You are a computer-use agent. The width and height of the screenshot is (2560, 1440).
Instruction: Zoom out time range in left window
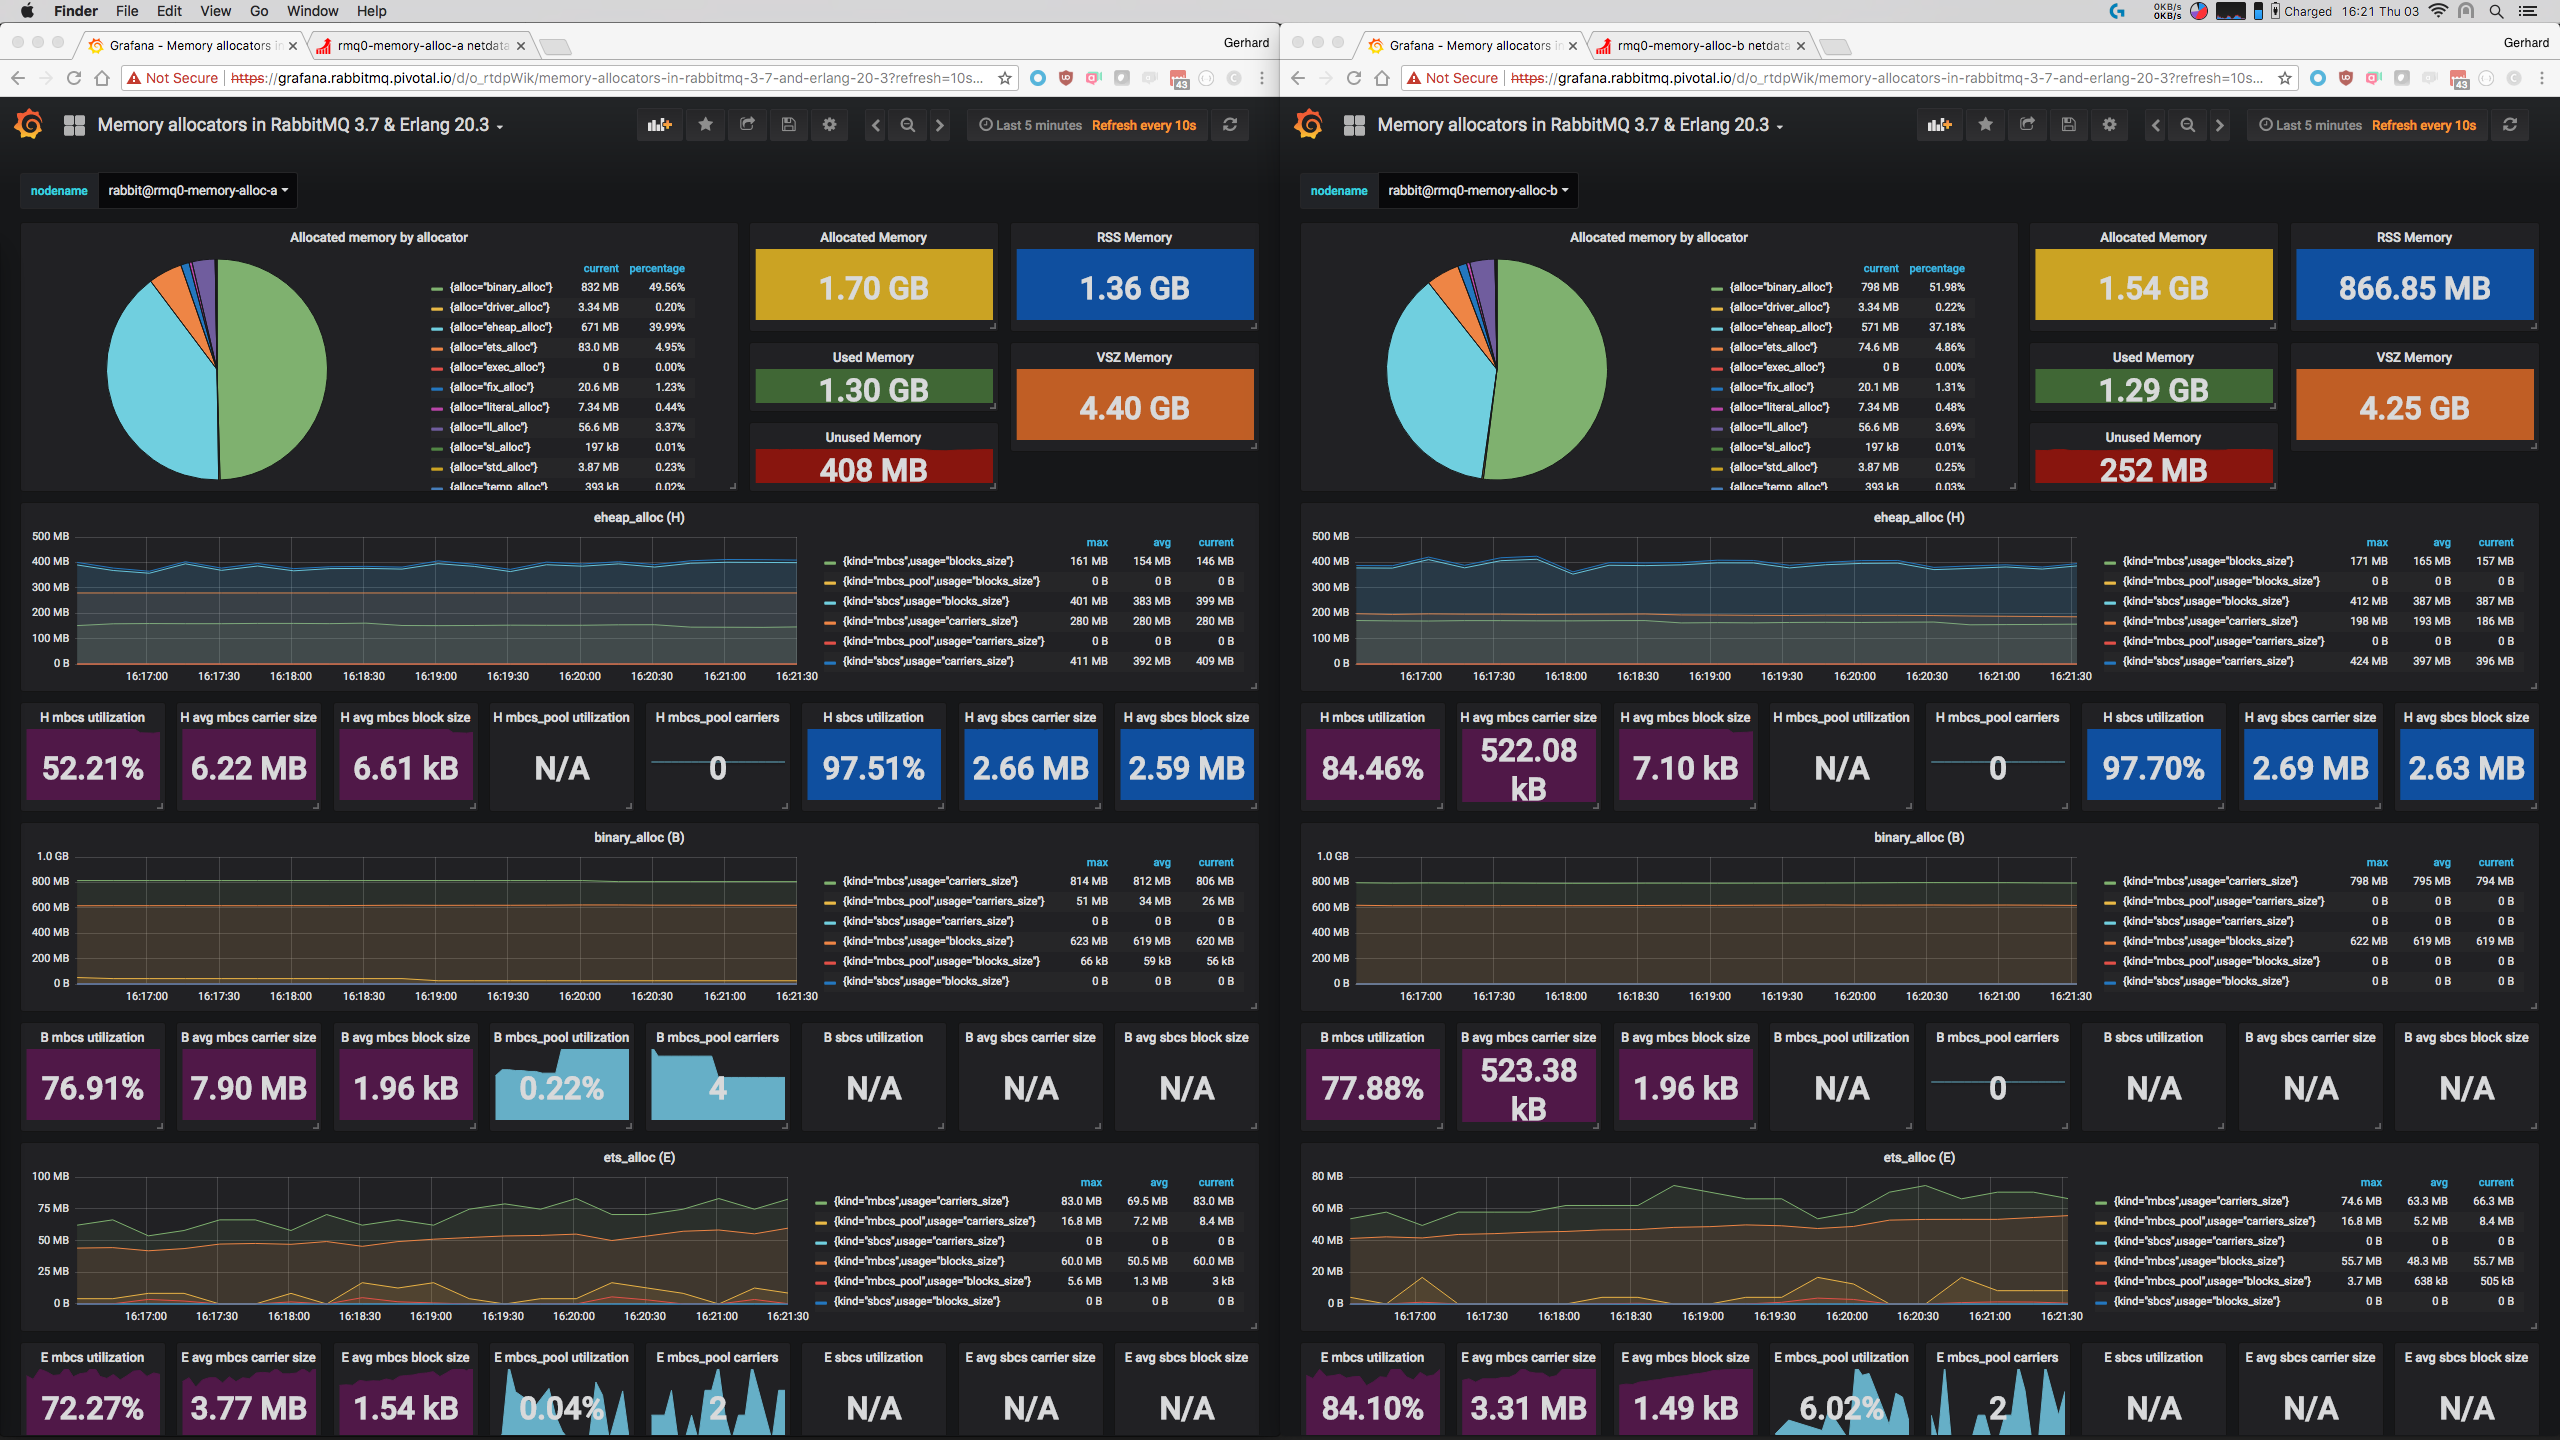(908, 125)
